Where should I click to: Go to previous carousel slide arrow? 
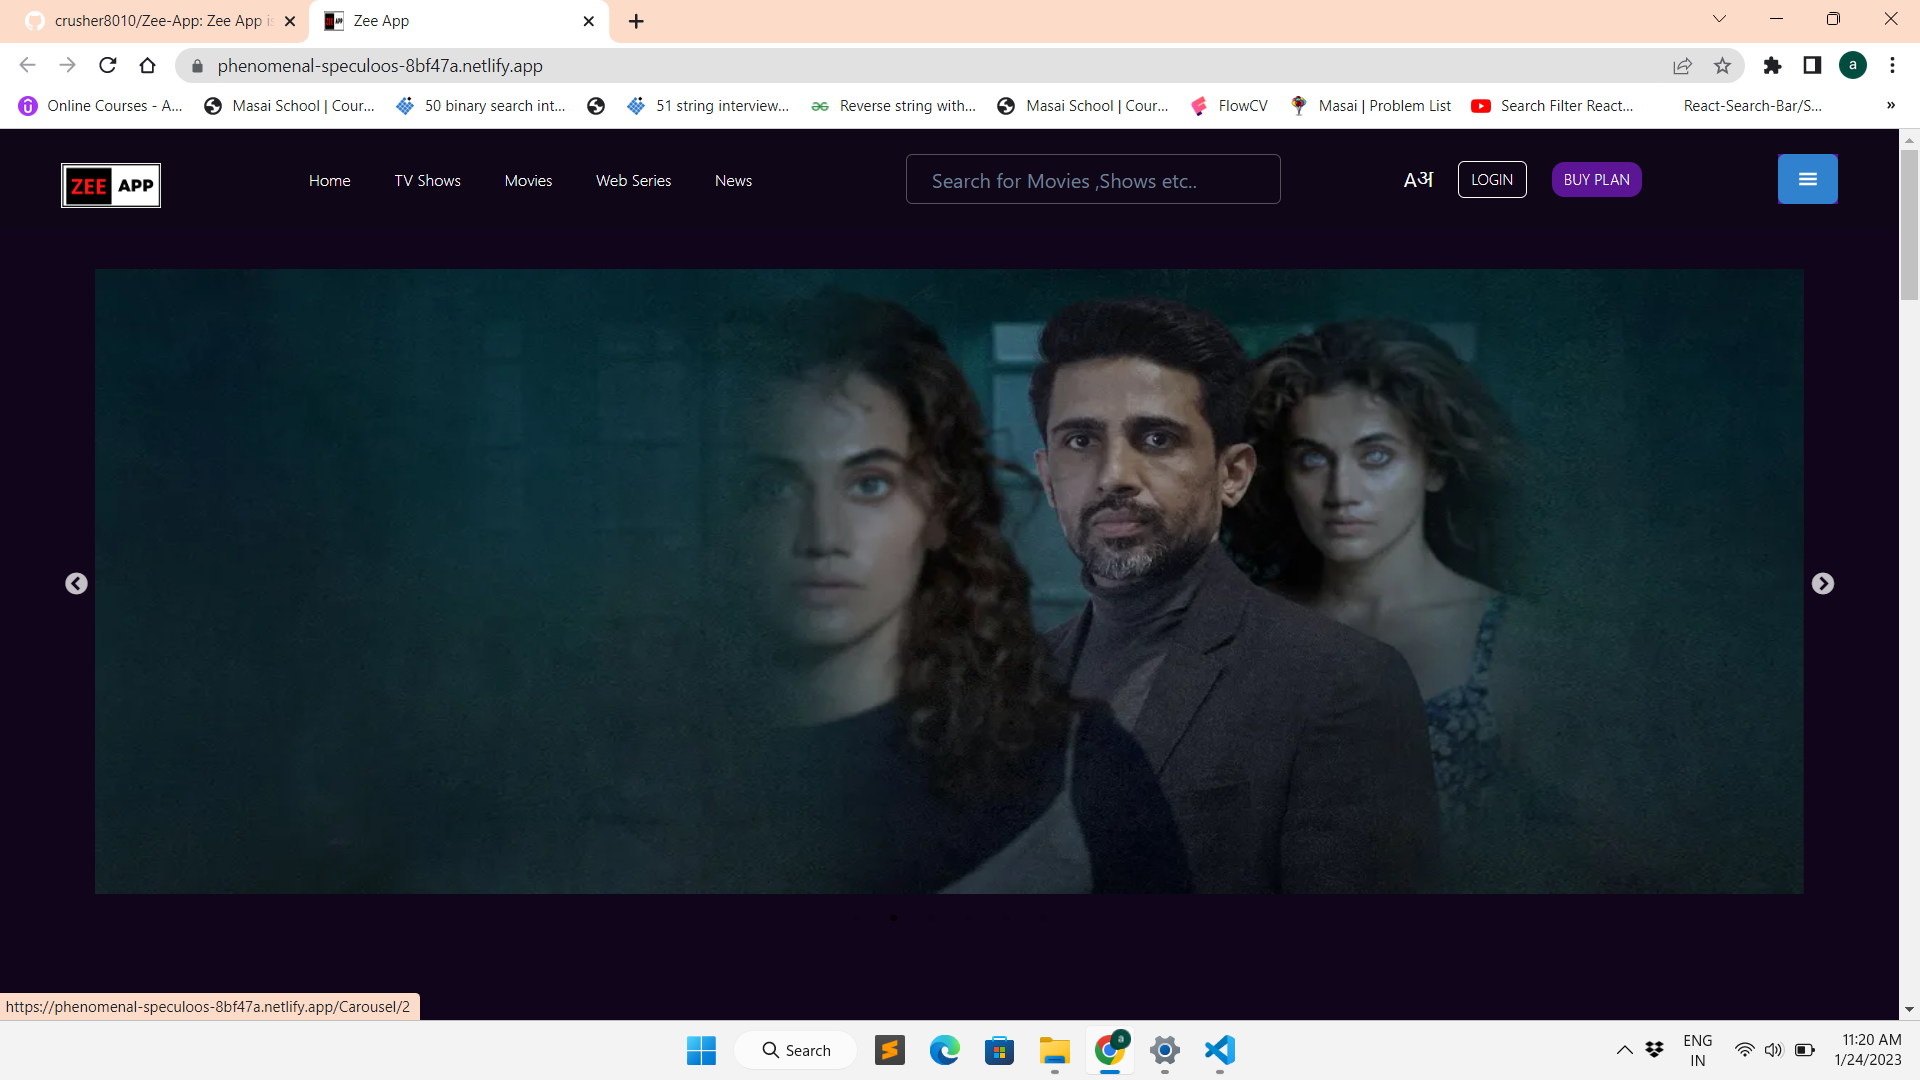pos(76,583)
